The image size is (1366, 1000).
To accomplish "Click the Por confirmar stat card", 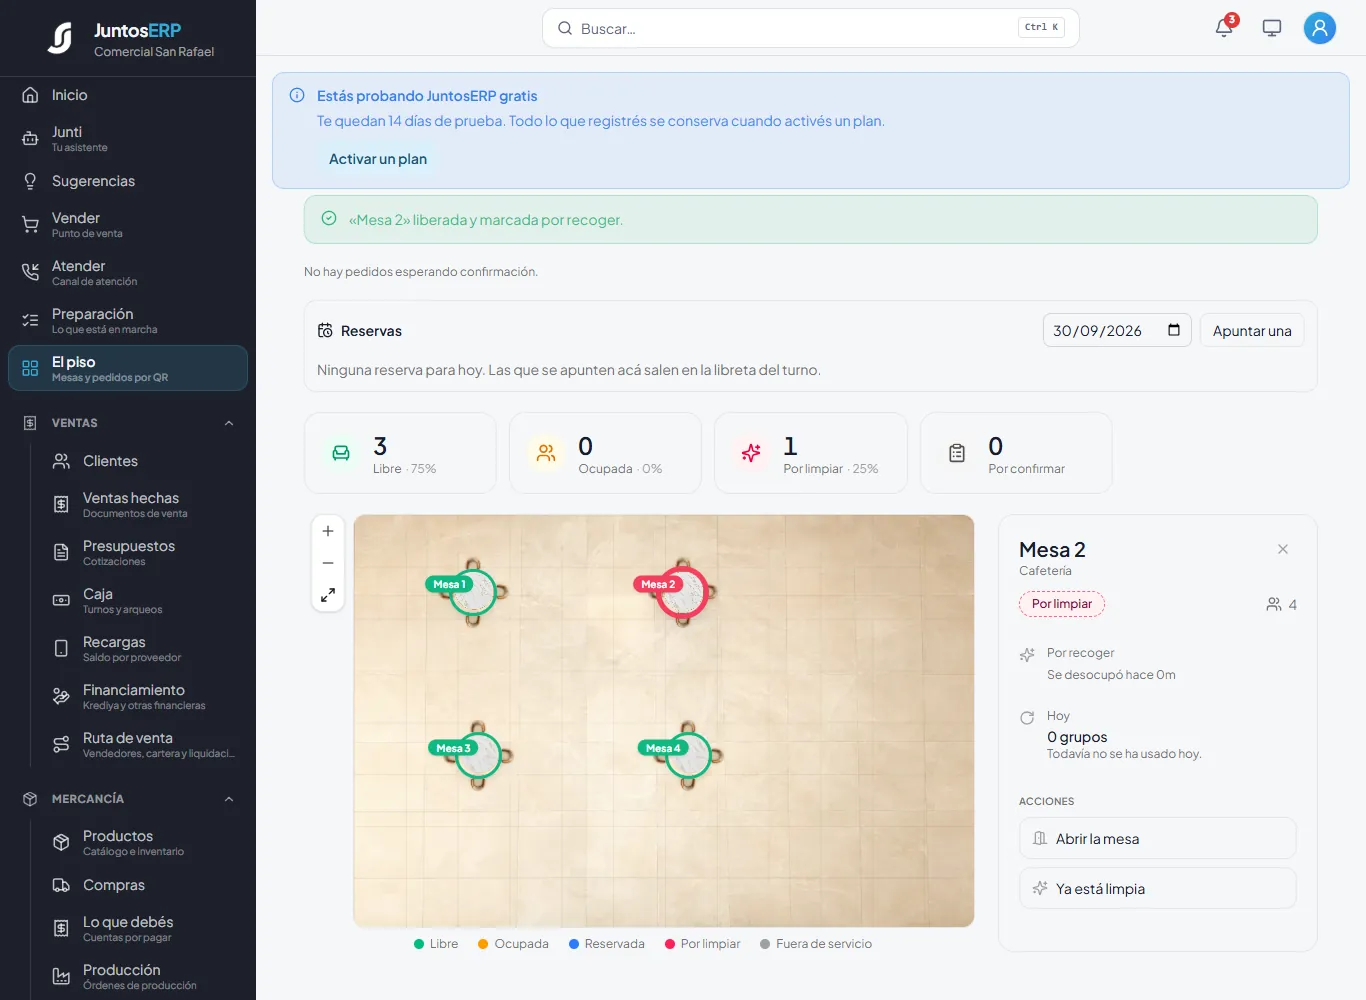I will coord(1016,453).
